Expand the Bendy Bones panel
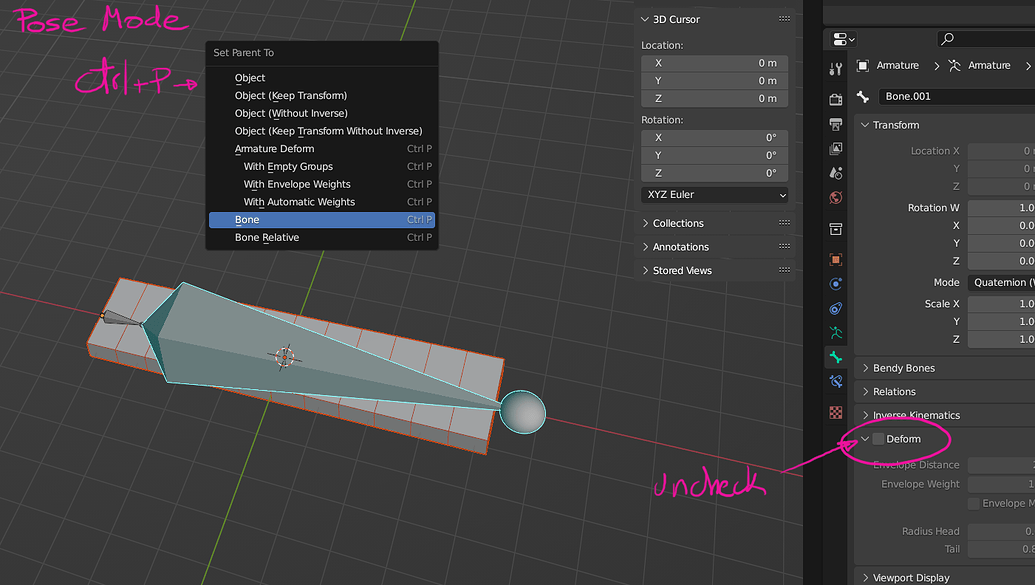This screenshot has height=585, width=1035. coord(865,368)
